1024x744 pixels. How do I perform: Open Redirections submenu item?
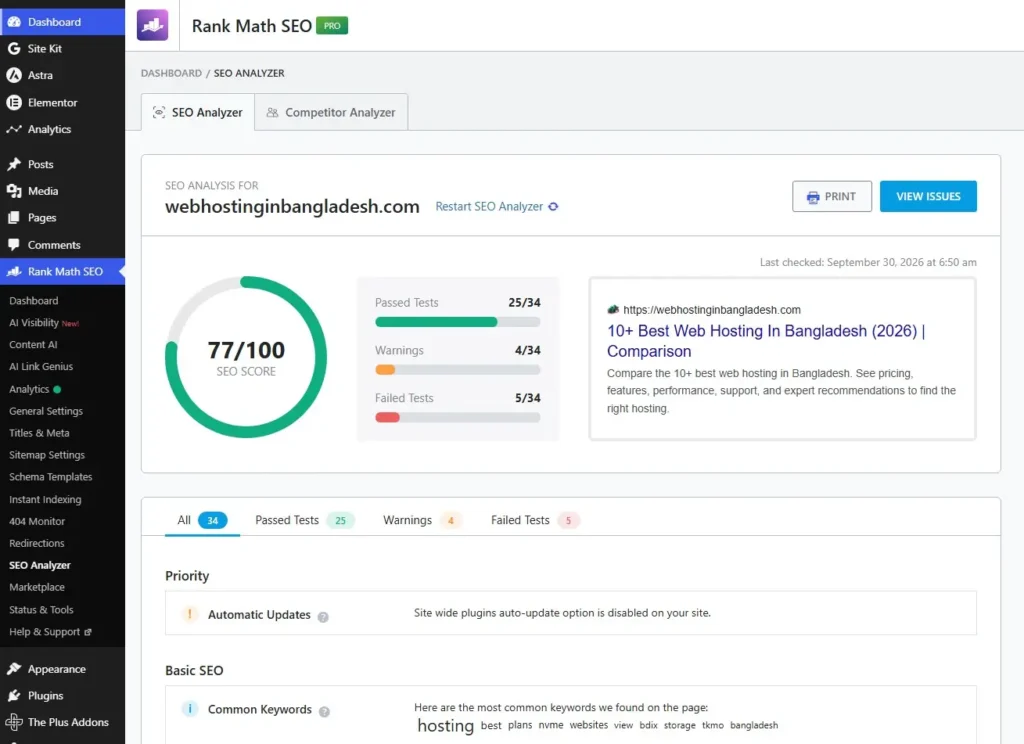click(x=37, y=543)
